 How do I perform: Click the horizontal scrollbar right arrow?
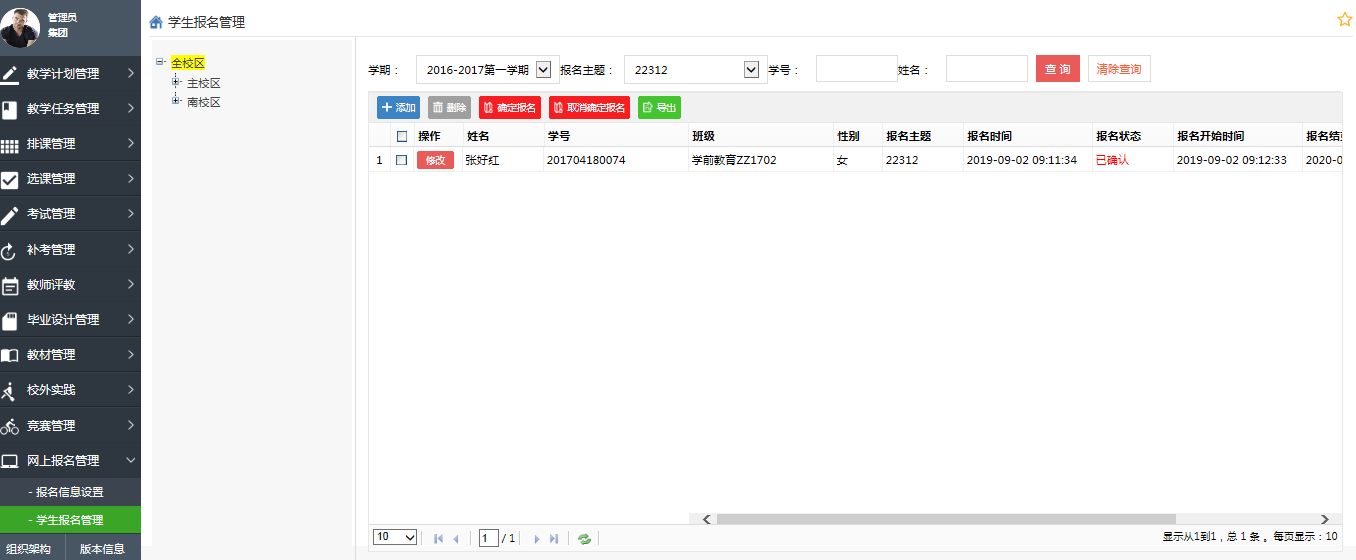tap(1325, 519)
